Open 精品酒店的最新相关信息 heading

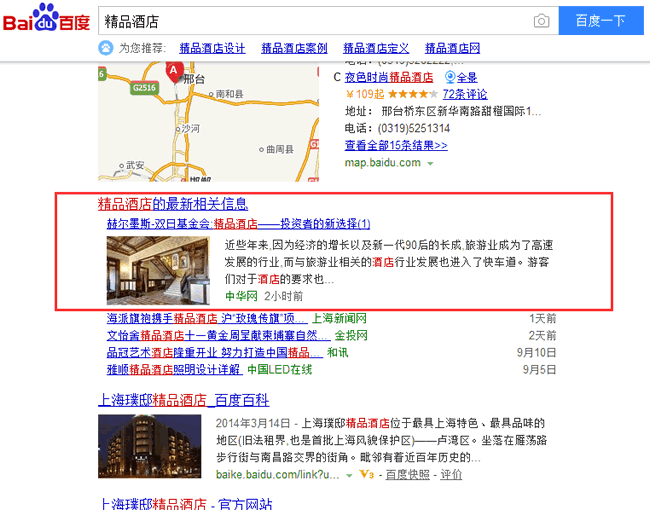pyautogui.click(x=173, y=204)
